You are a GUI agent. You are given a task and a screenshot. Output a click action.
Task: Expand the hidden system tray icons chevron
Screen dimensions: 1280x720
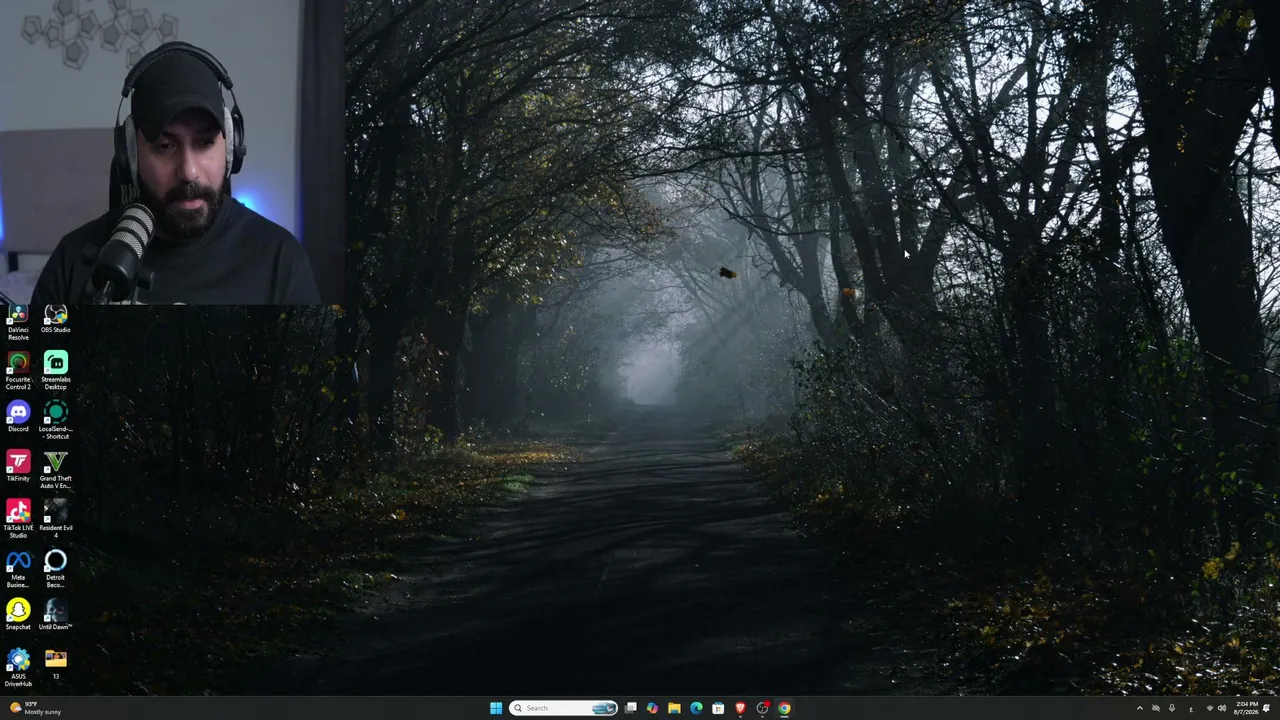point(1139,708)
